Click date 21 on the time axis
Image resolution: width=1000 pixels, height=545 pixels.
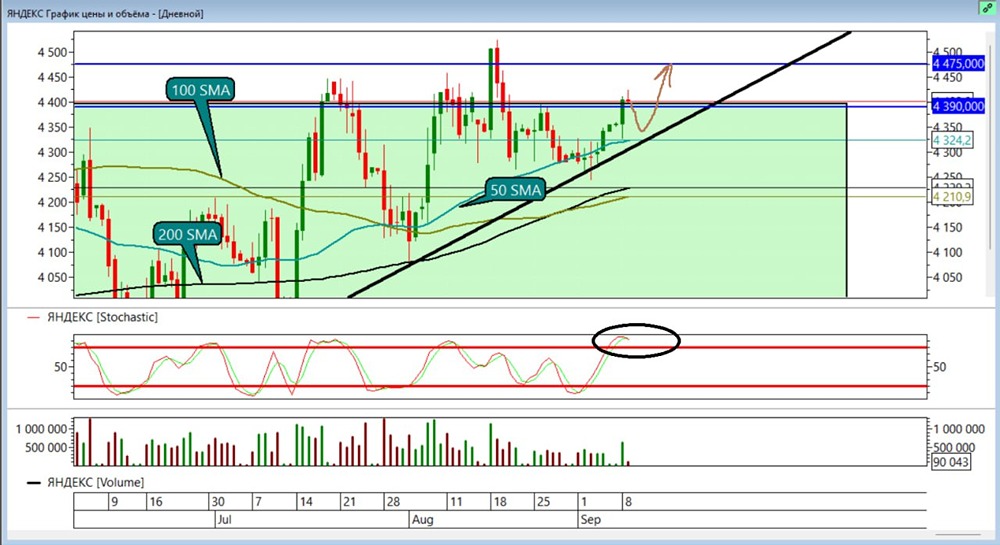349,502
